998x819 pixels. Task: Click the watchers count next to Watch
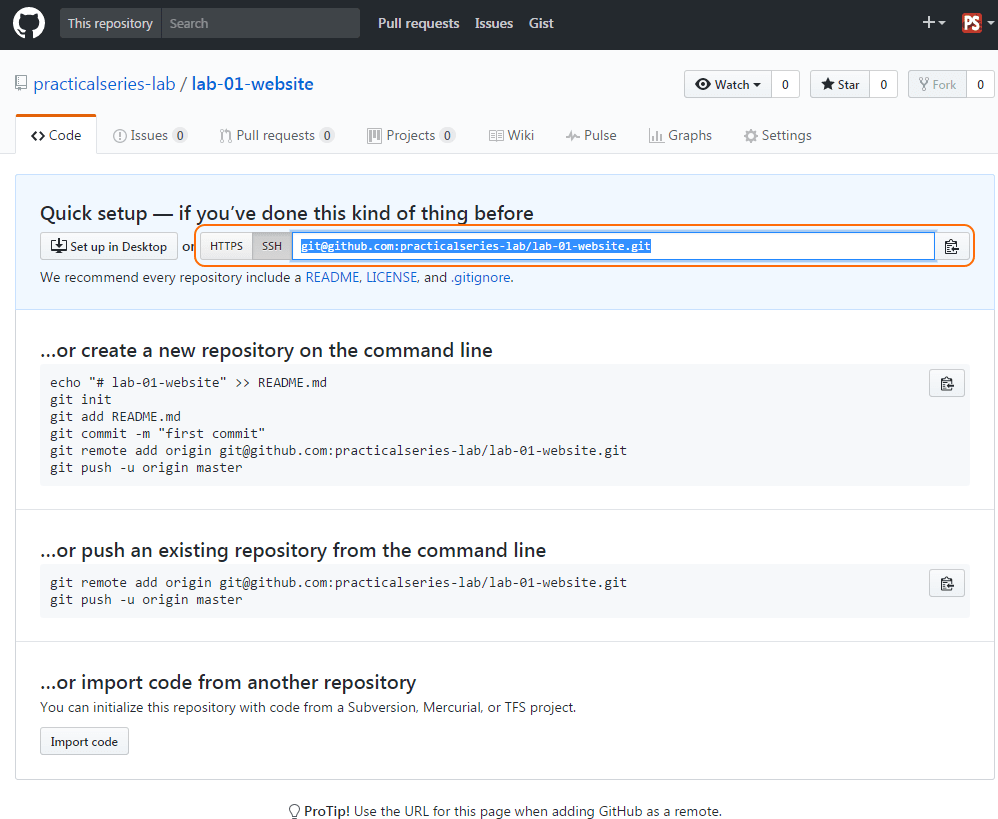tap(785, 85)
